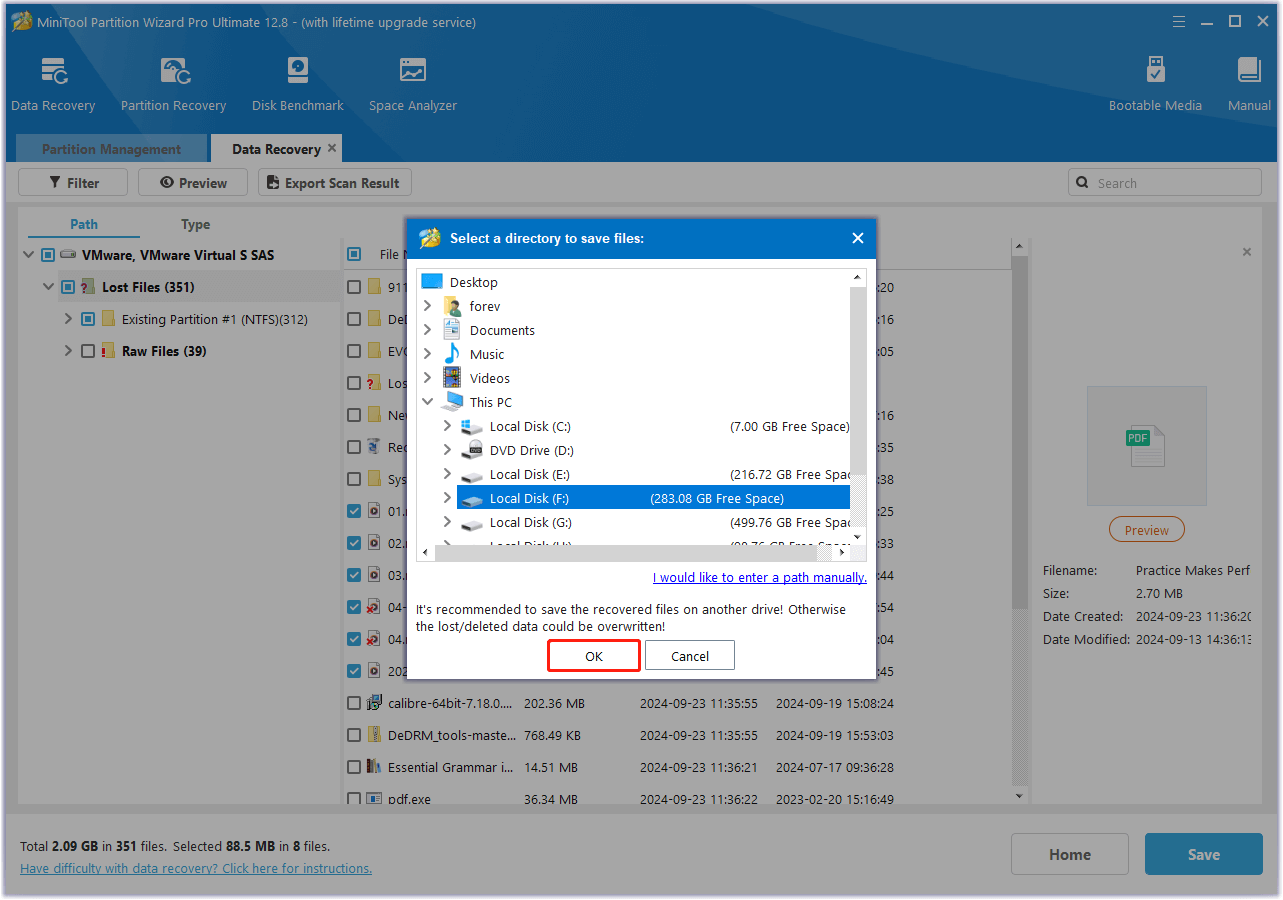Click the Raw Files folder icon

coord(108,351)
